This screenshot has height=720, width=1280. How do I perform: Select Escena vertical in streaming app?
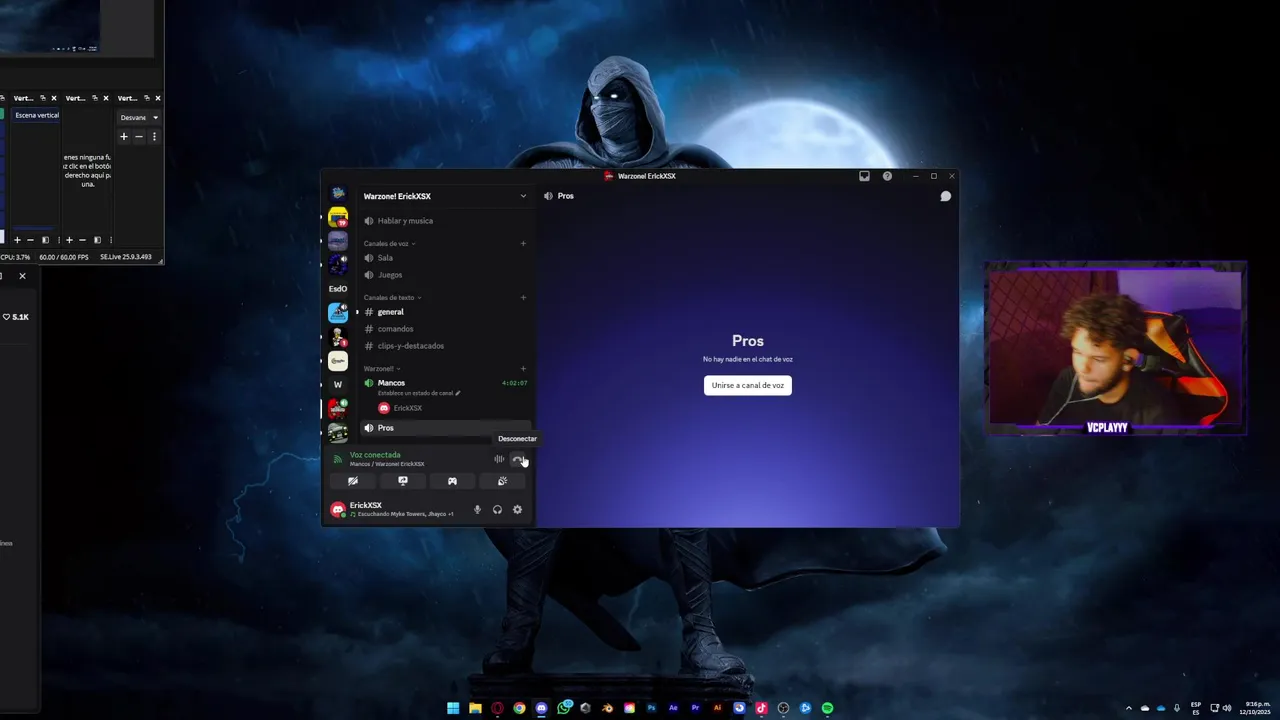point(37,115)
